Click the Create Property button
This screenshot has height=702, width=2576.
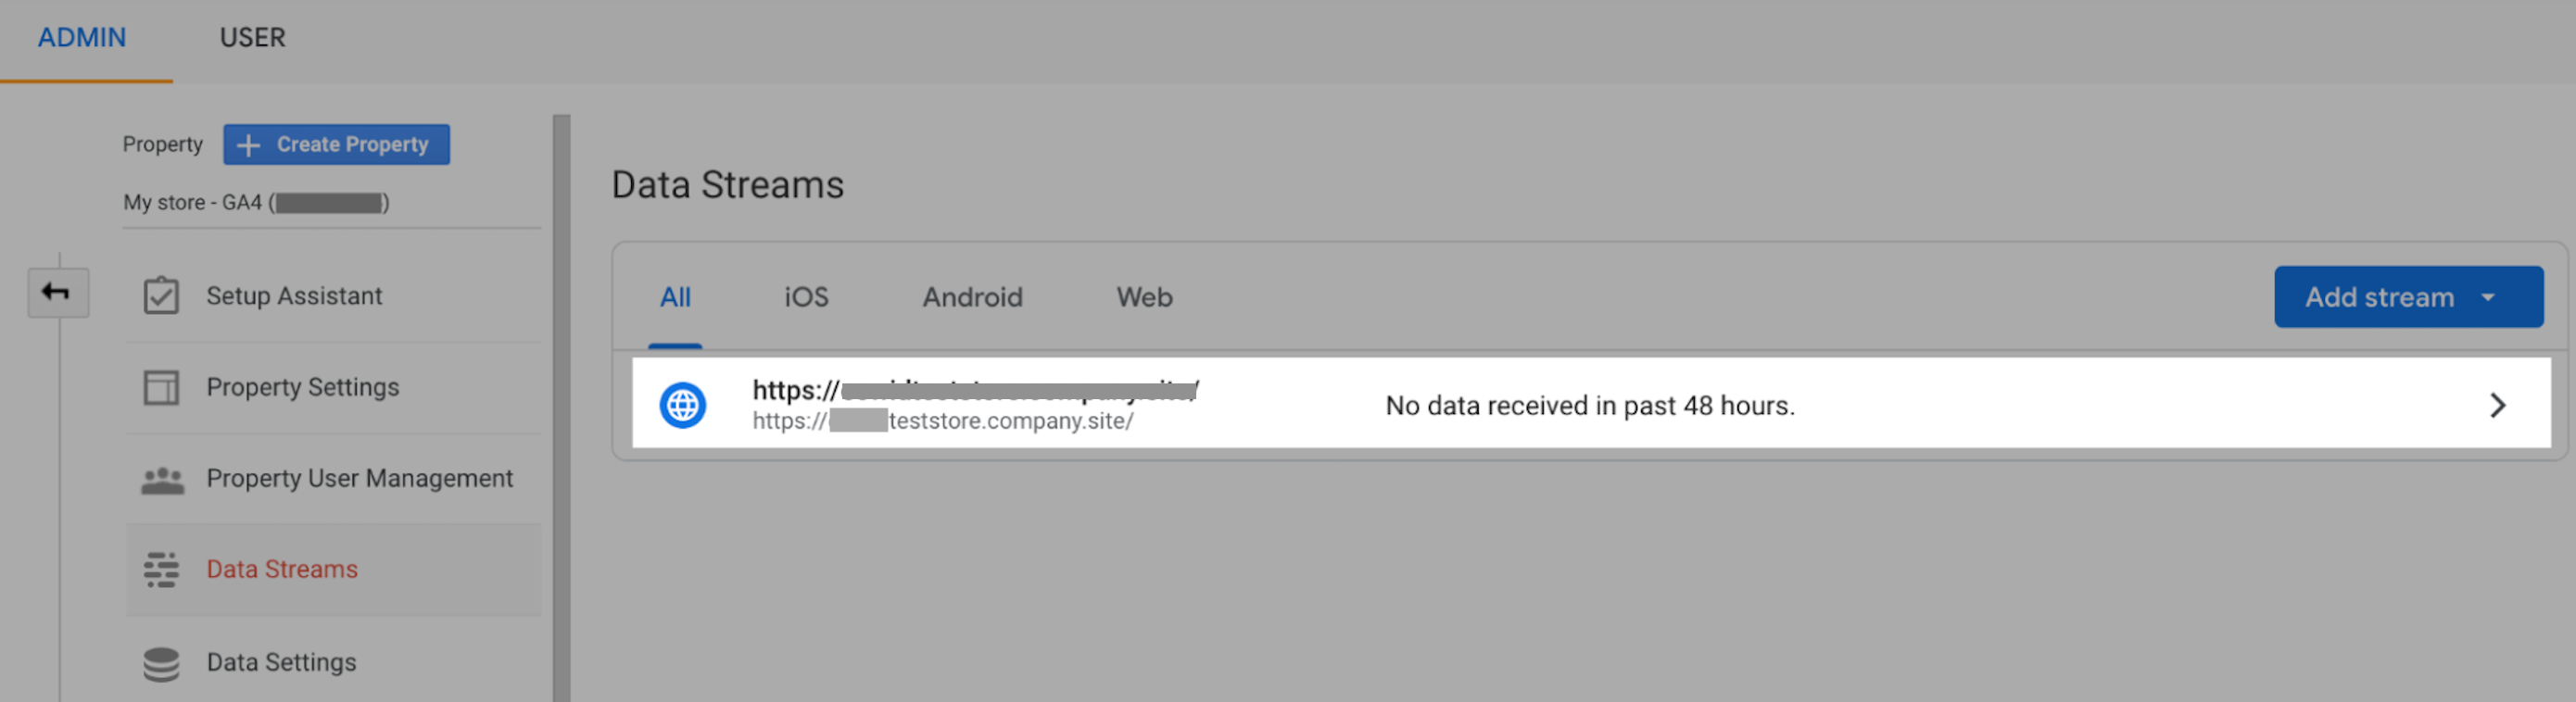pyautogui.click(x=336, y=144)
